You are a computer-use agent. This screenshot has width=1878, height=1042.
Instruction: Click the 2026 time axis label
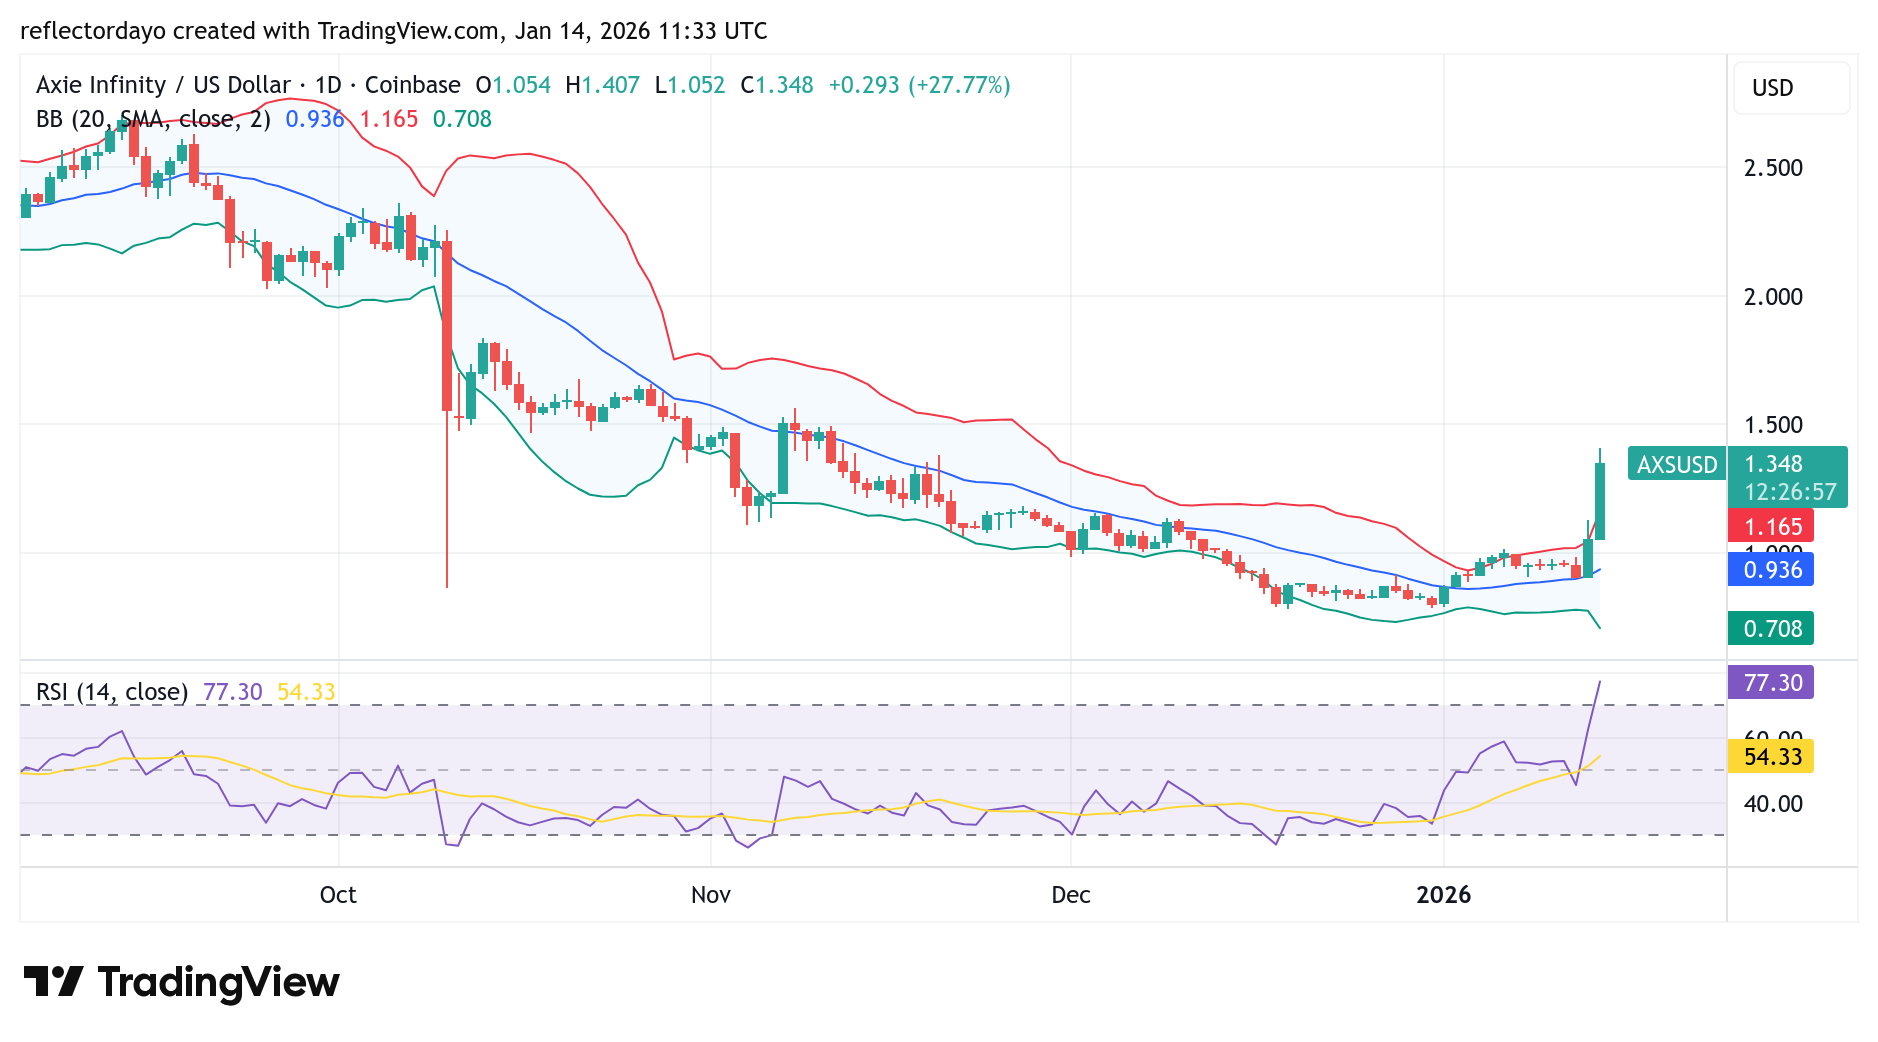pyautogui.click(x=1444, y=895)
